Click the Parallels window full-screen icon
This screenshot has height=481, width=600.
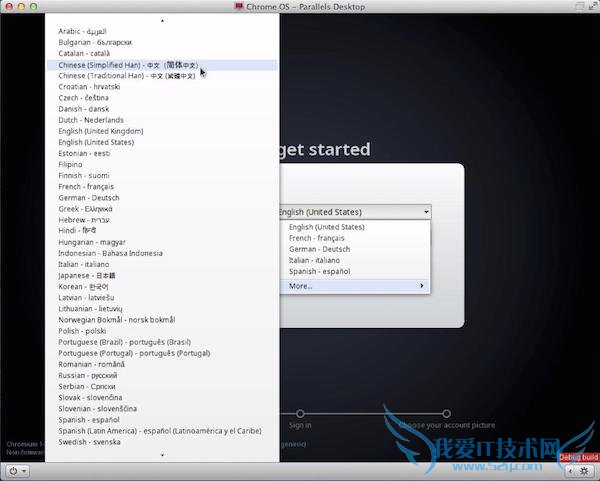592,6
